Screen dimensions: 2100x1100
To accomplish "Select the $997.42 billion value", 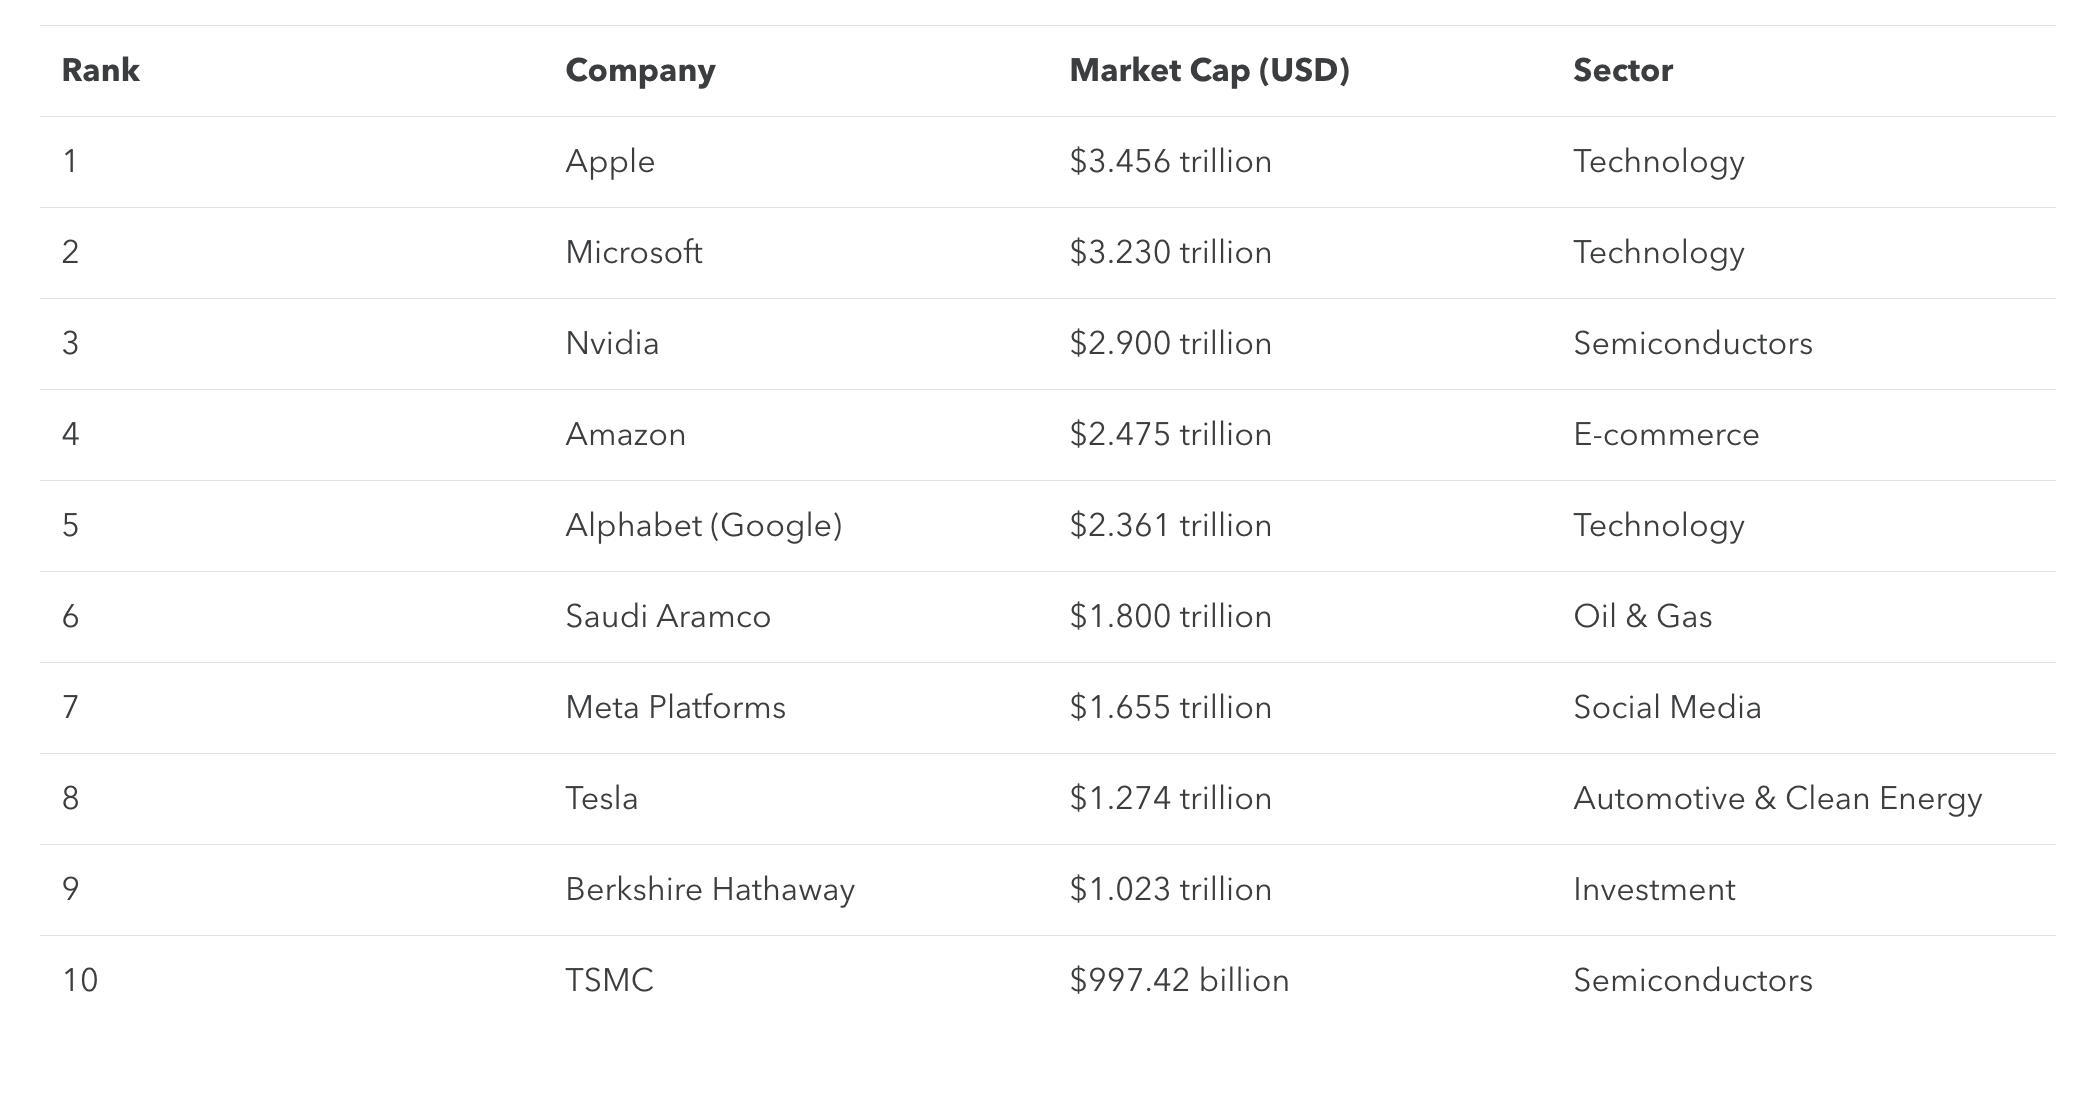I will point(1179,980).
